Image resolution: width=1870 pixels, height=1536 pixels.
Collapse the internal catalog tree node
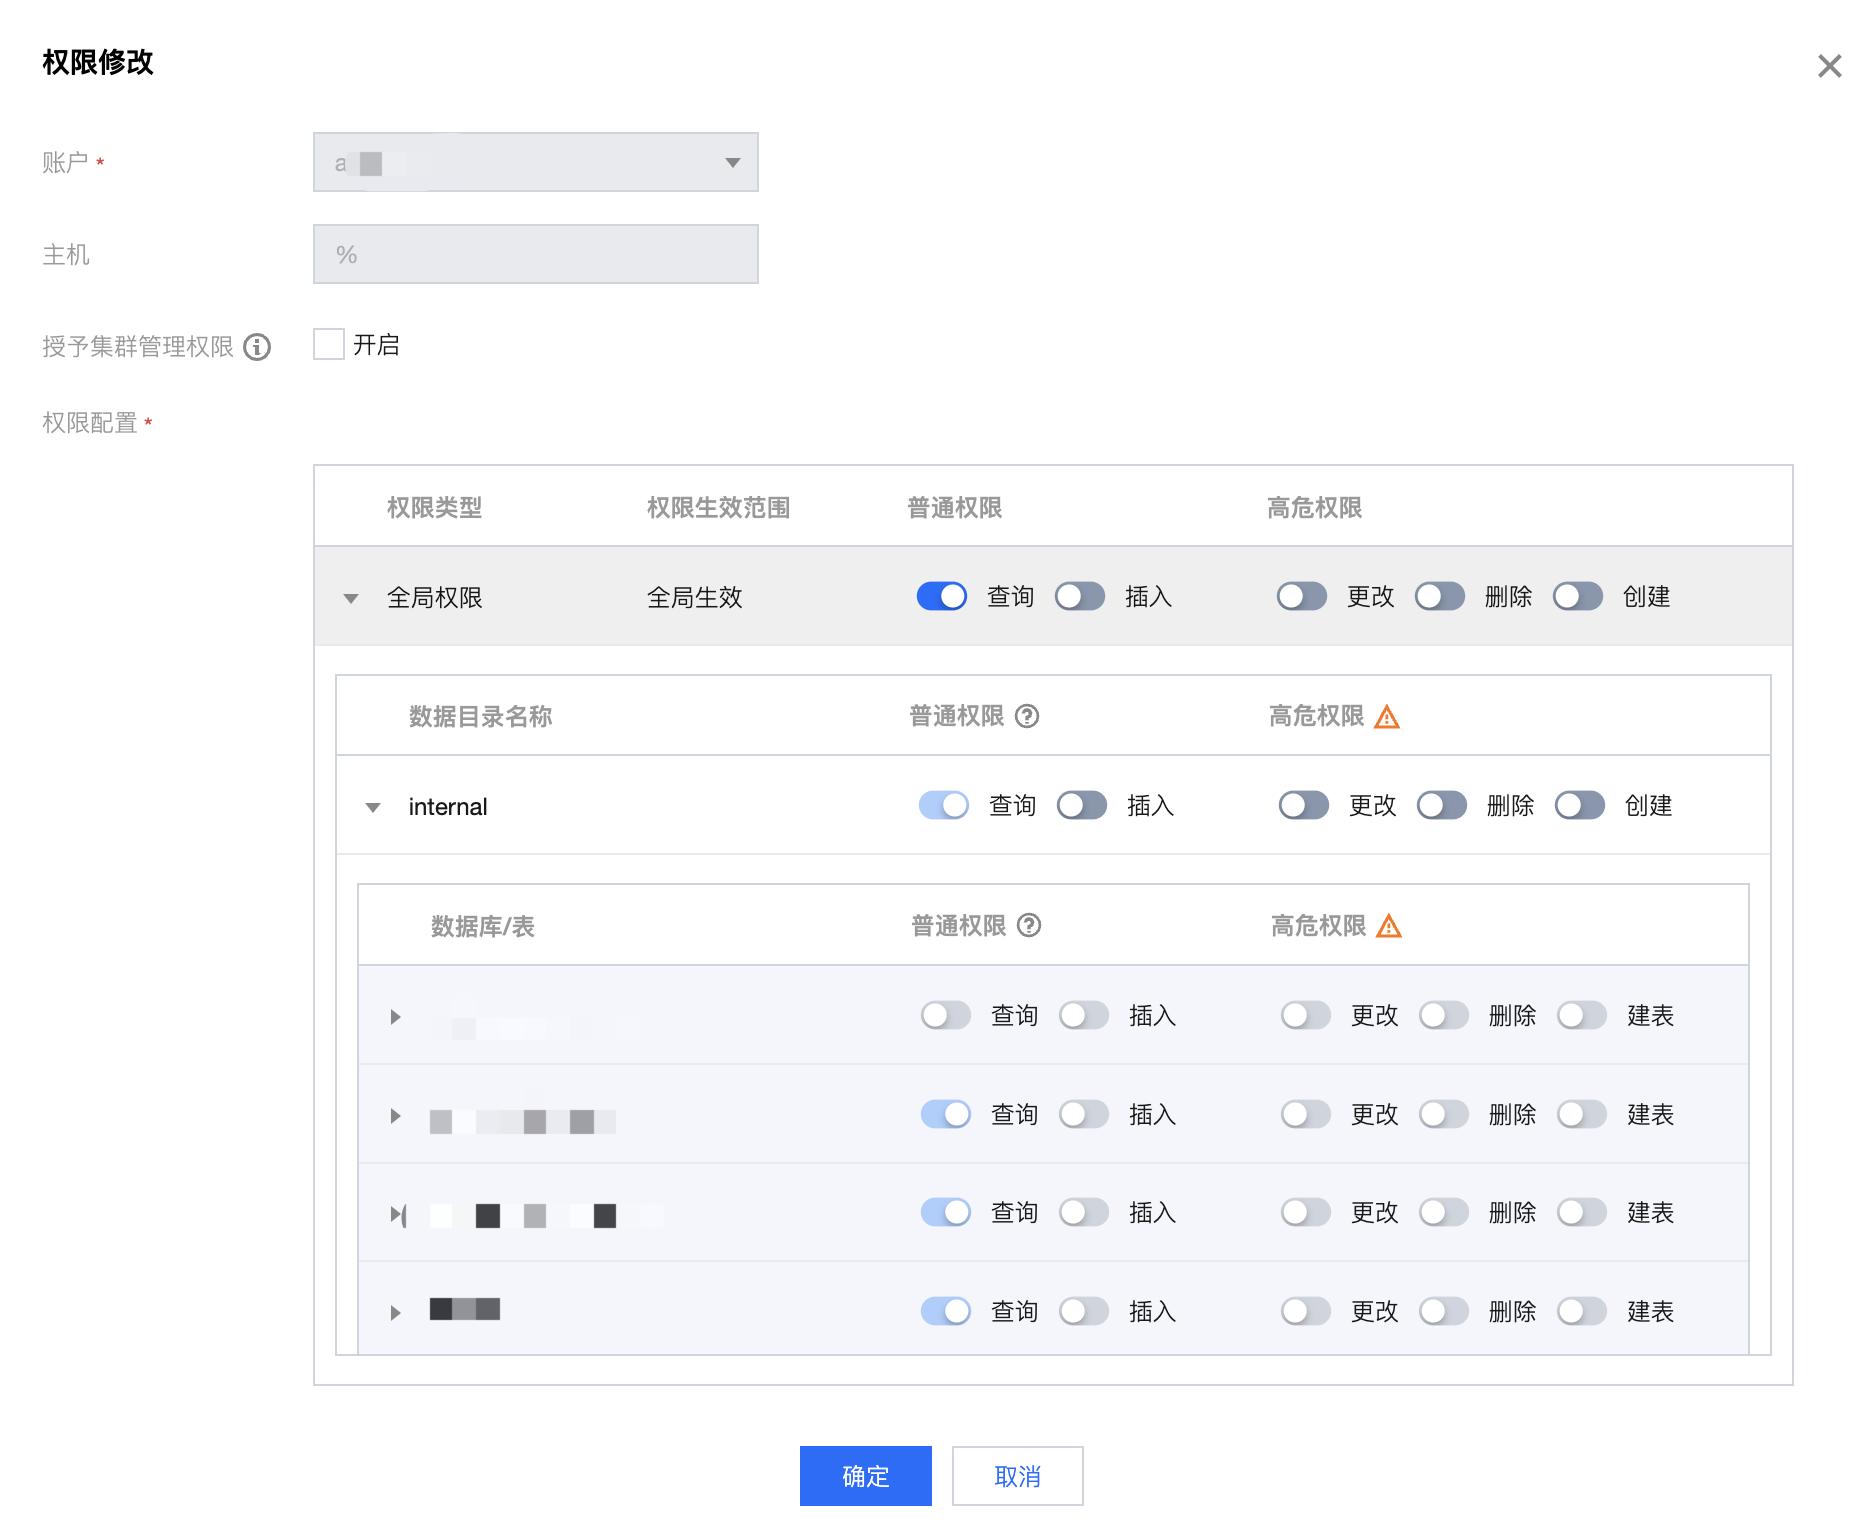click(373, 807)
